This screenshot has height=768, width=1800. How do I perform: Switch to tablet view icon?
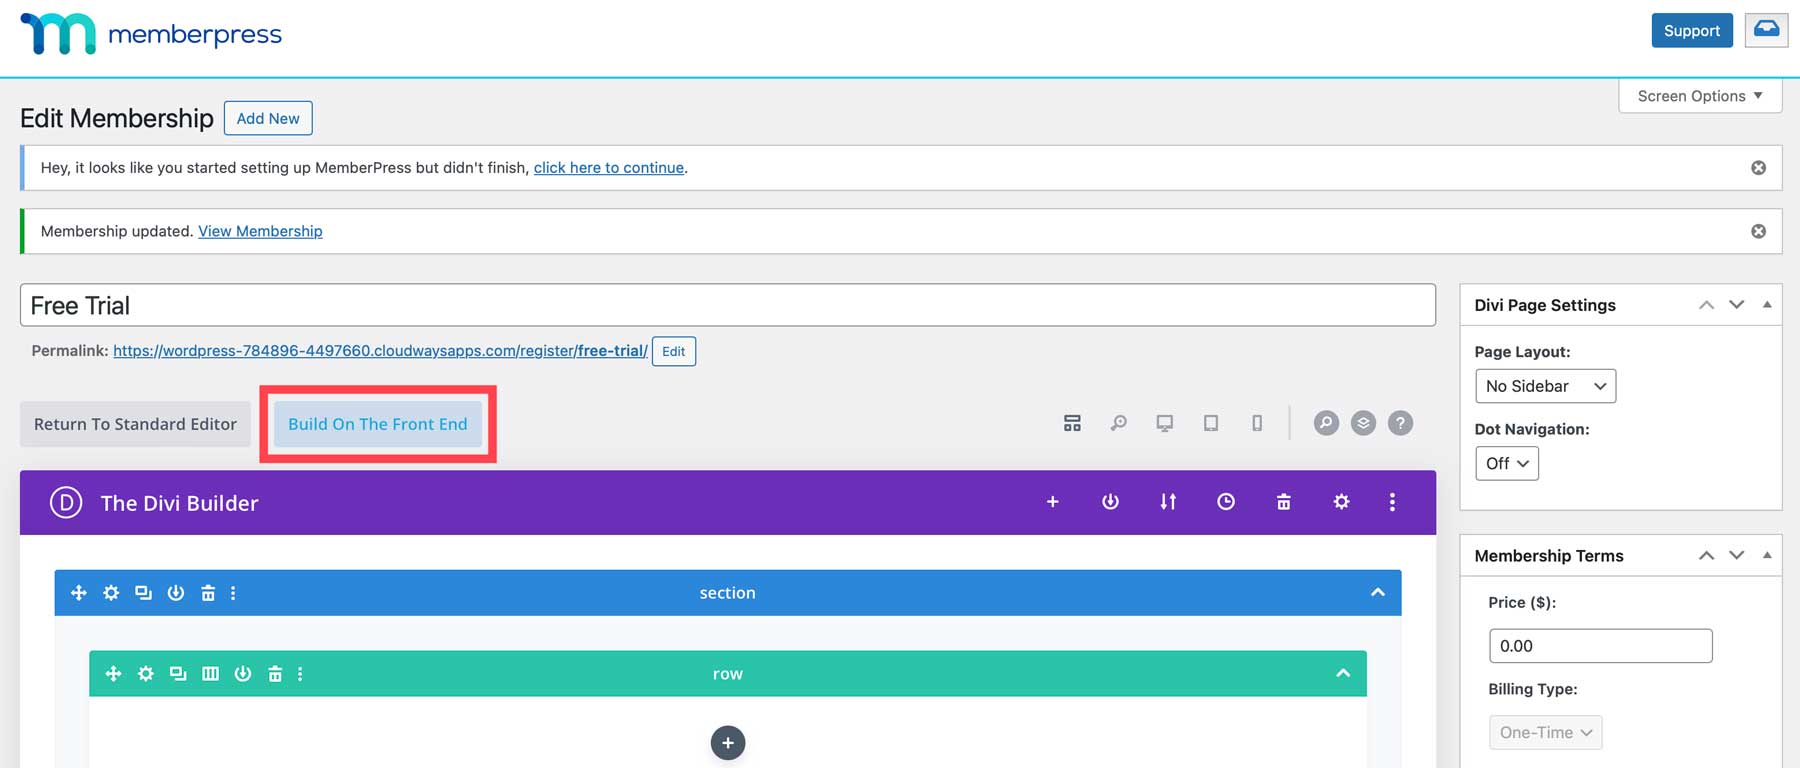[1211, 423]
